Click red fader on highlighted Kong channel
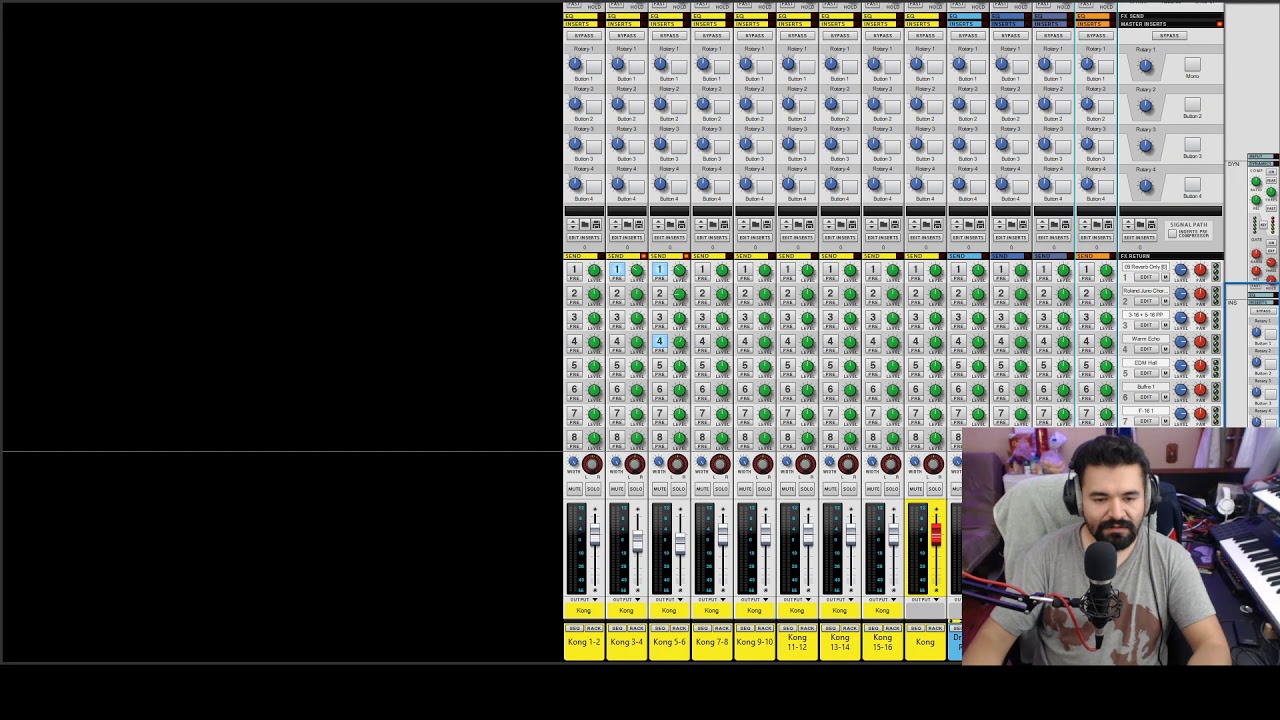Screen dimensions: 1280x720 [x=936, y=535]
